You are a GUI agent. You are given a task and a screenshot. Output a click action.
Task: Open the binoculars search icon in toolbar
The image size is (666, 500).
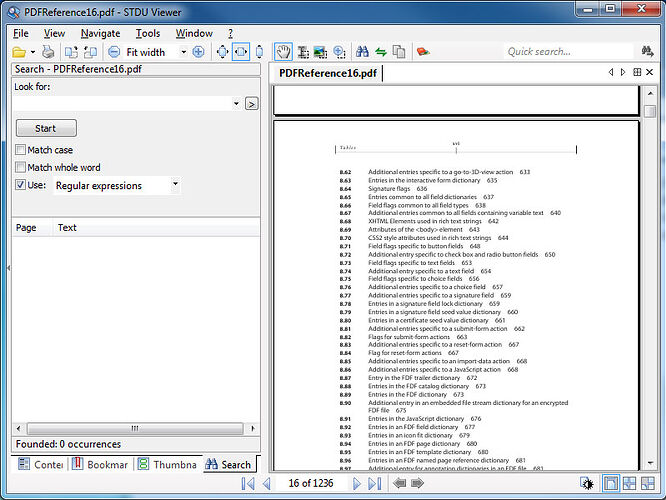(362, 52)
